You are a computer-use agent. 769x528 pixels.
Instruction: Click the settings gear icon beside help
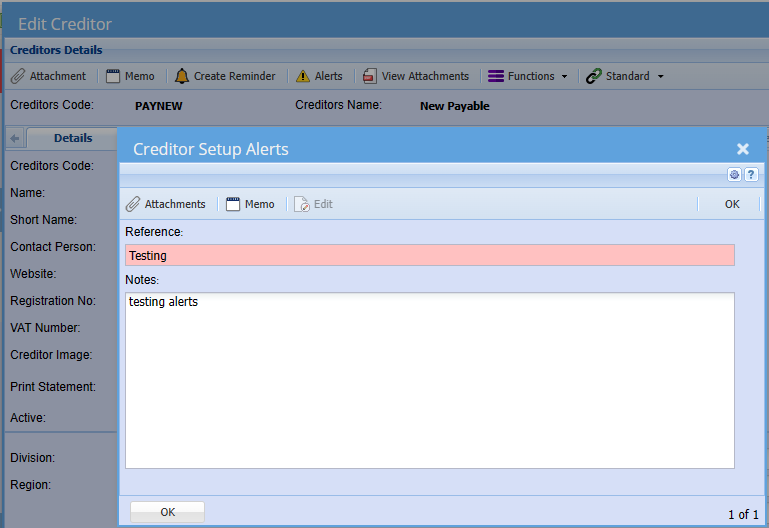coord(734,175)
